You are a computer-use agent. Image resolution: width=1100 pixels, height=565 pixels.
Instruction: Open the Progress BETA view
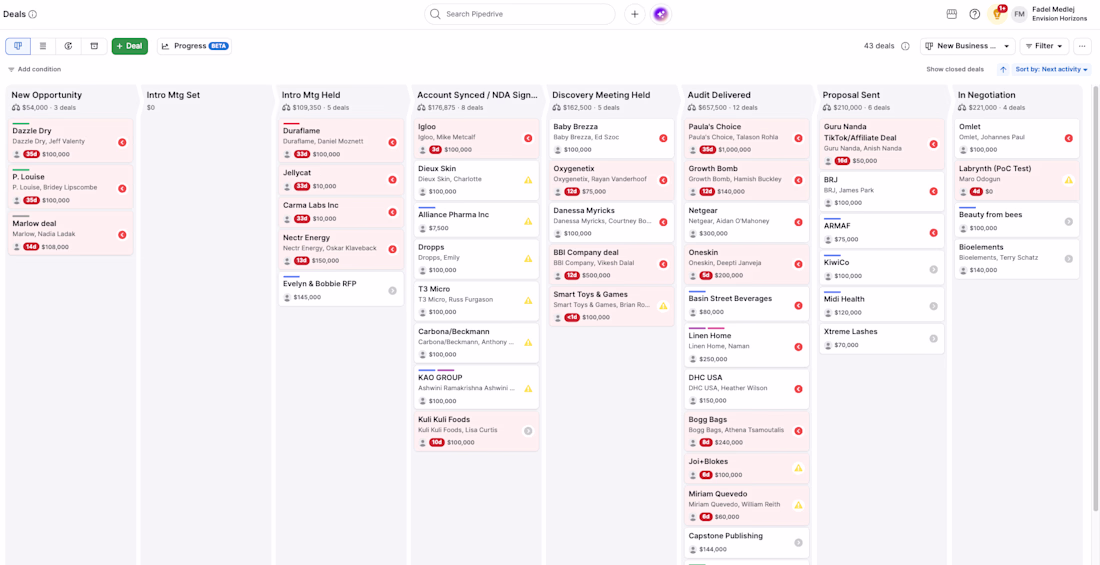[x=194, y=46]
